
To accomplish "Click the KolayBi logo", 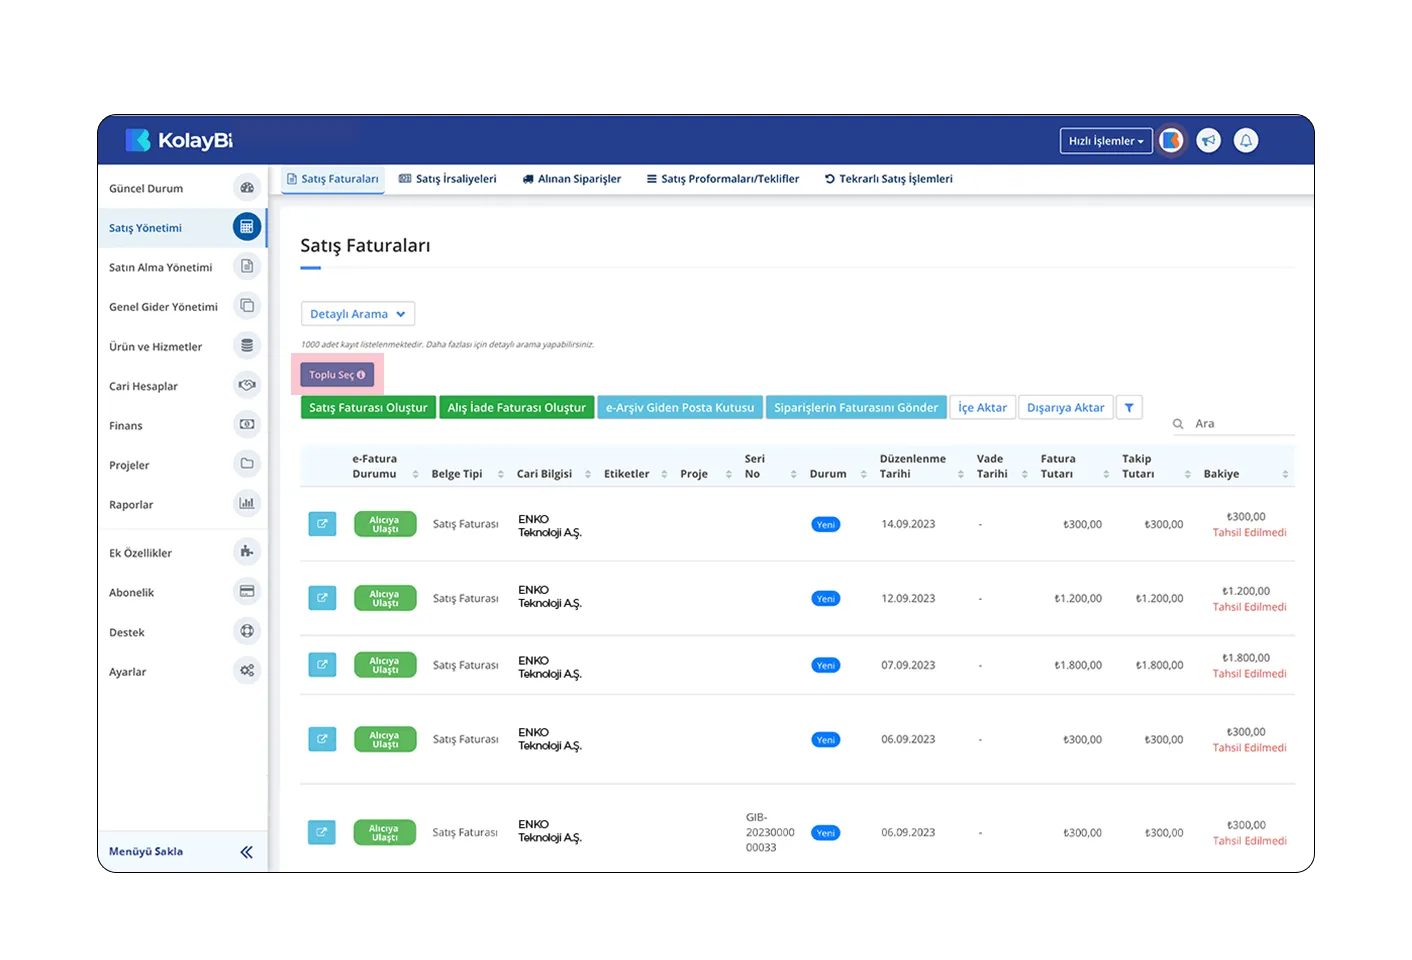I will pos(179,141).
